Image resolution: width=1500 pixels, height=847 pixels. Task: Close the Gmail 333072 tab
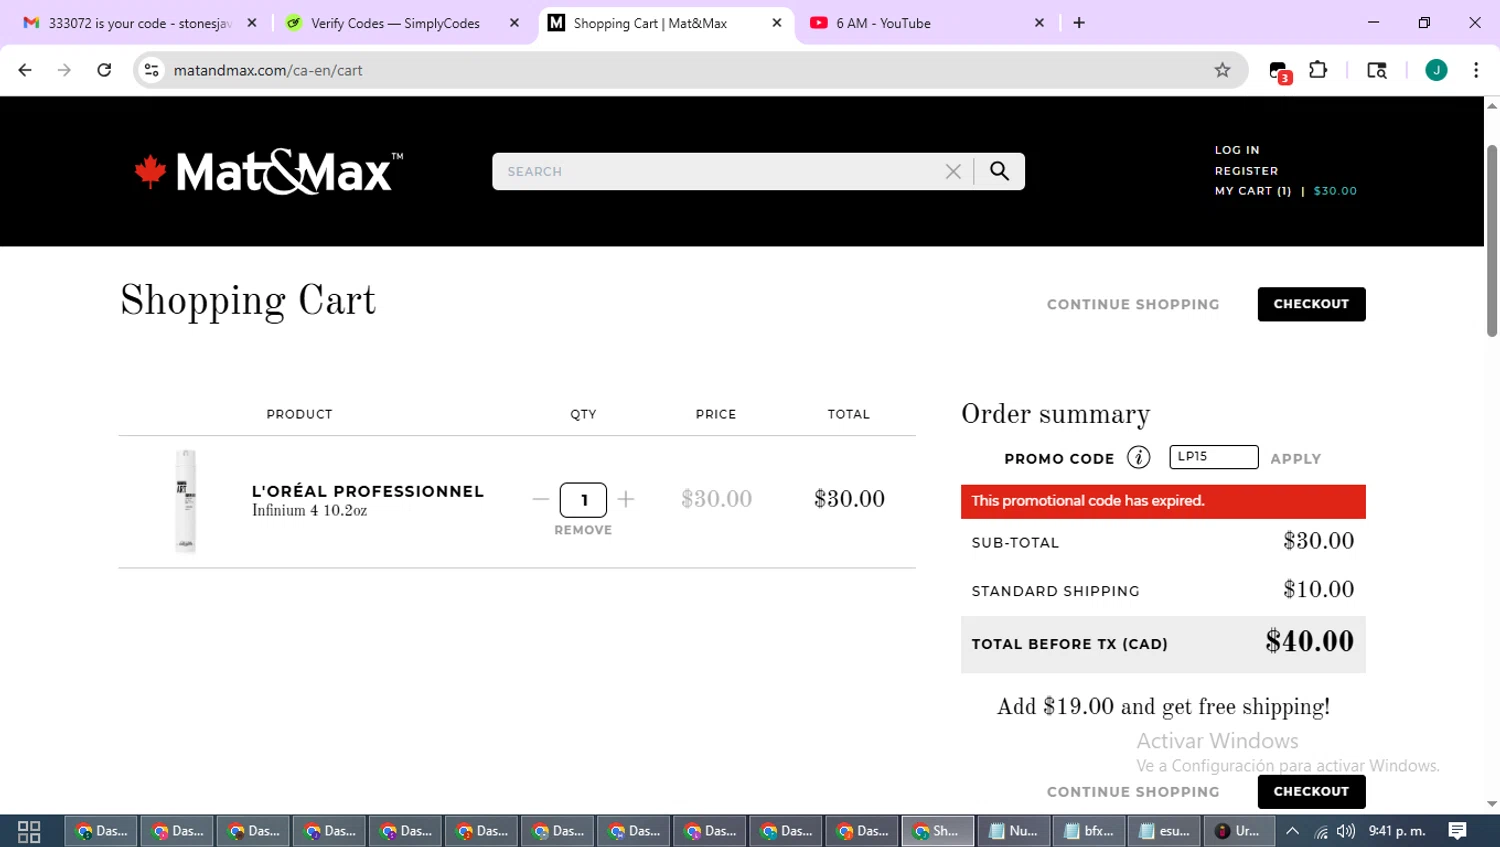coord(252,23)
